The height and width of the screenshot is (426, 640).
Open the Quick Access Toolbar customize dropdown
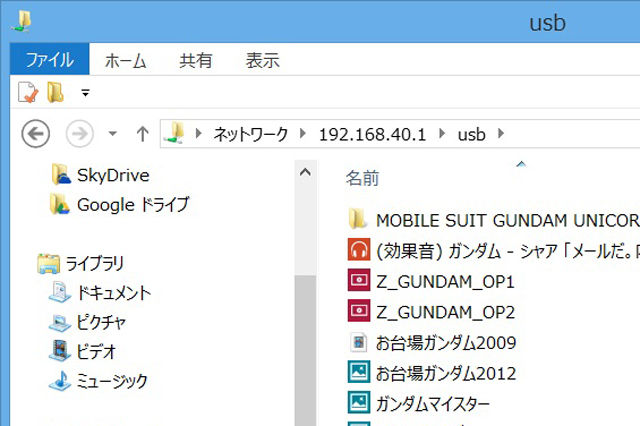(x=85, y=93)
